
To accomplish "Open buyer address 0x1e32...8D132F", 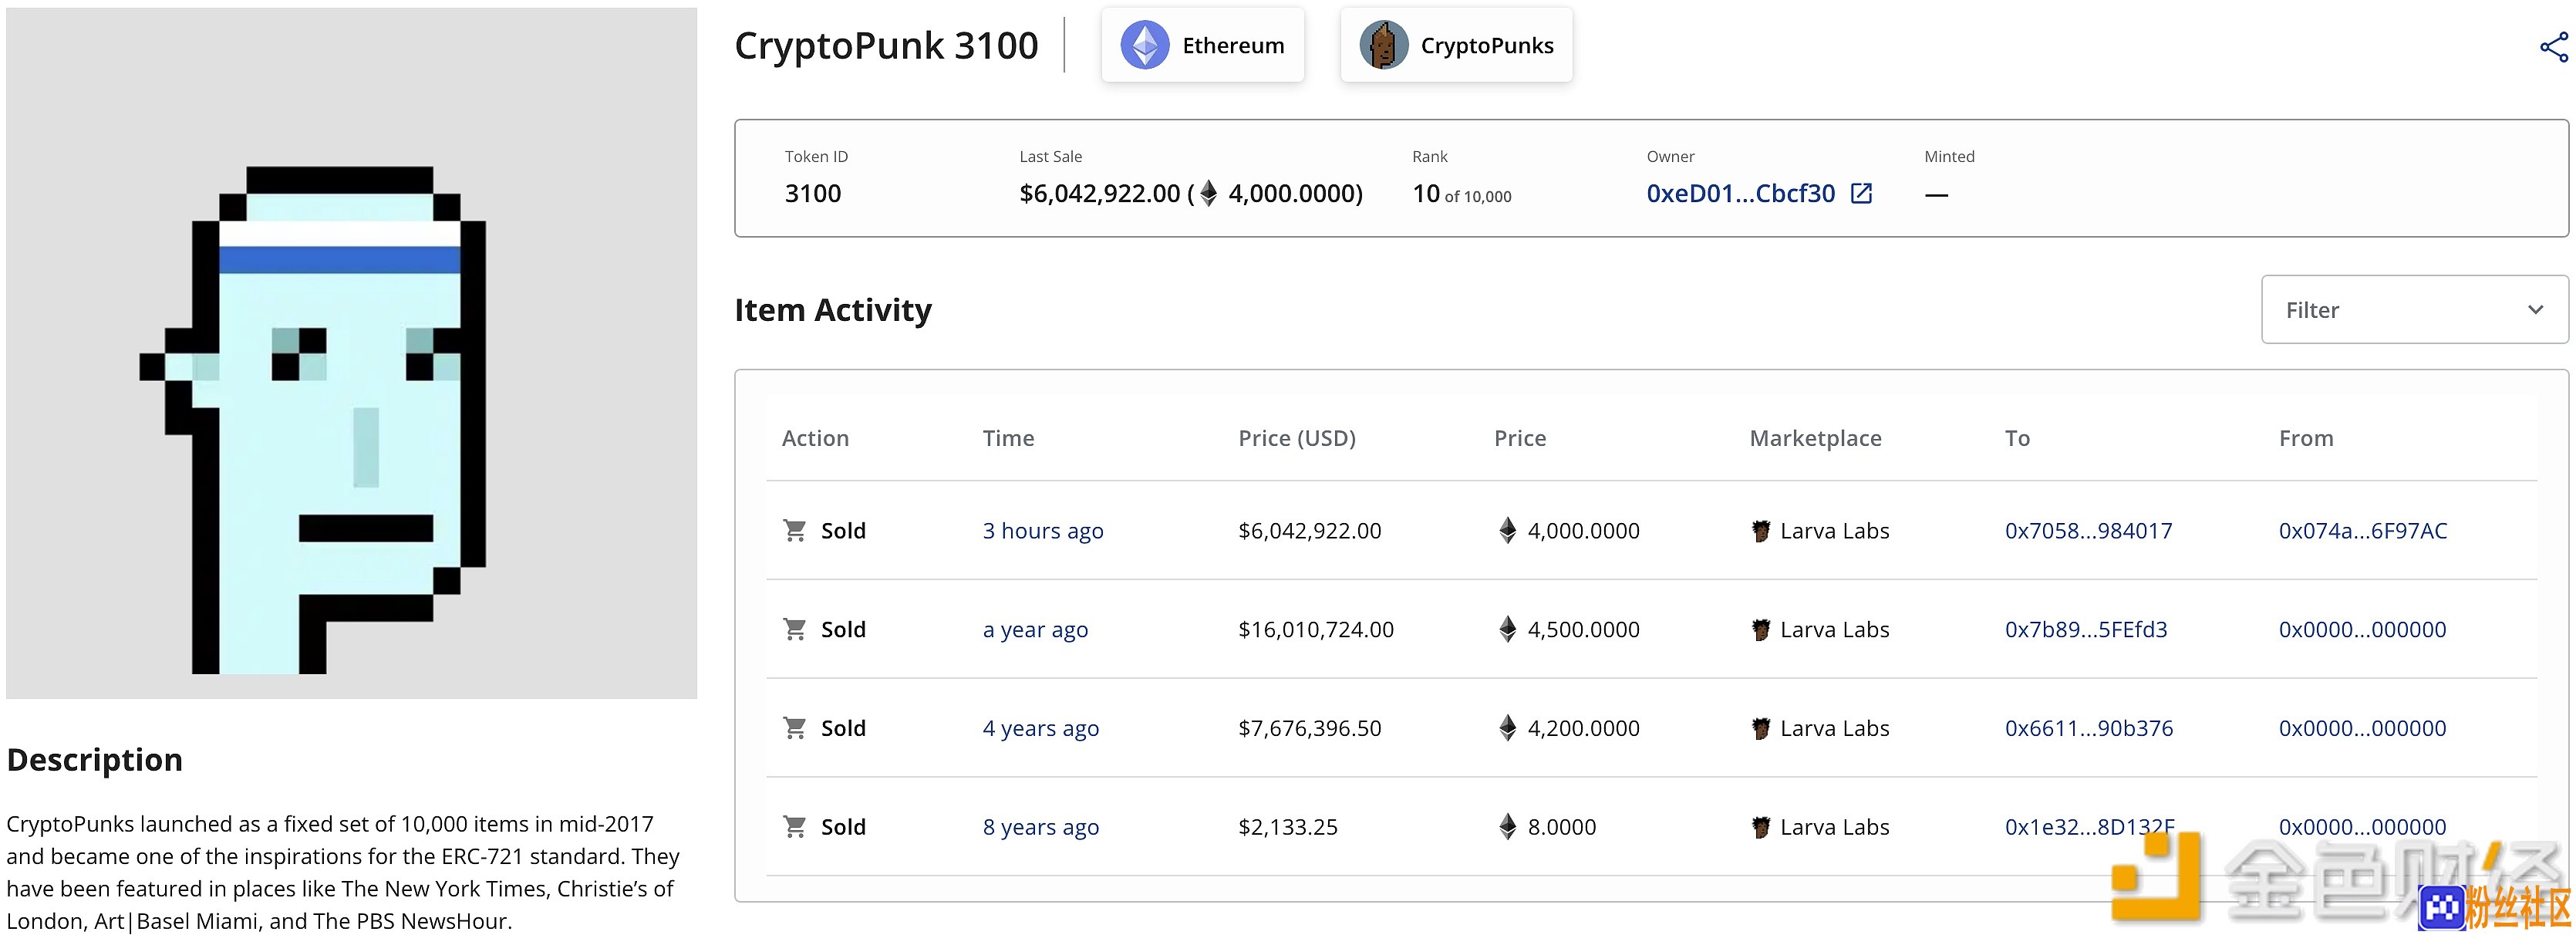I will click(x=2089, y=828).
